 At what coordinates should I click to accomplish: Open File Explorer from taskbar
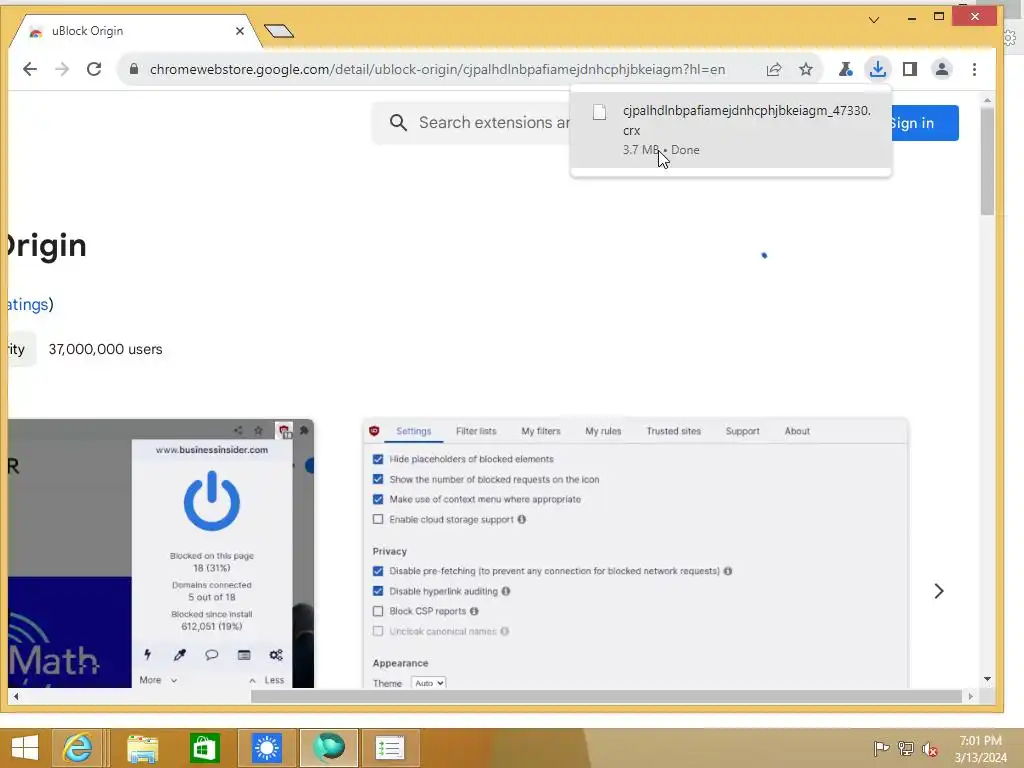(x=142, y=748)
